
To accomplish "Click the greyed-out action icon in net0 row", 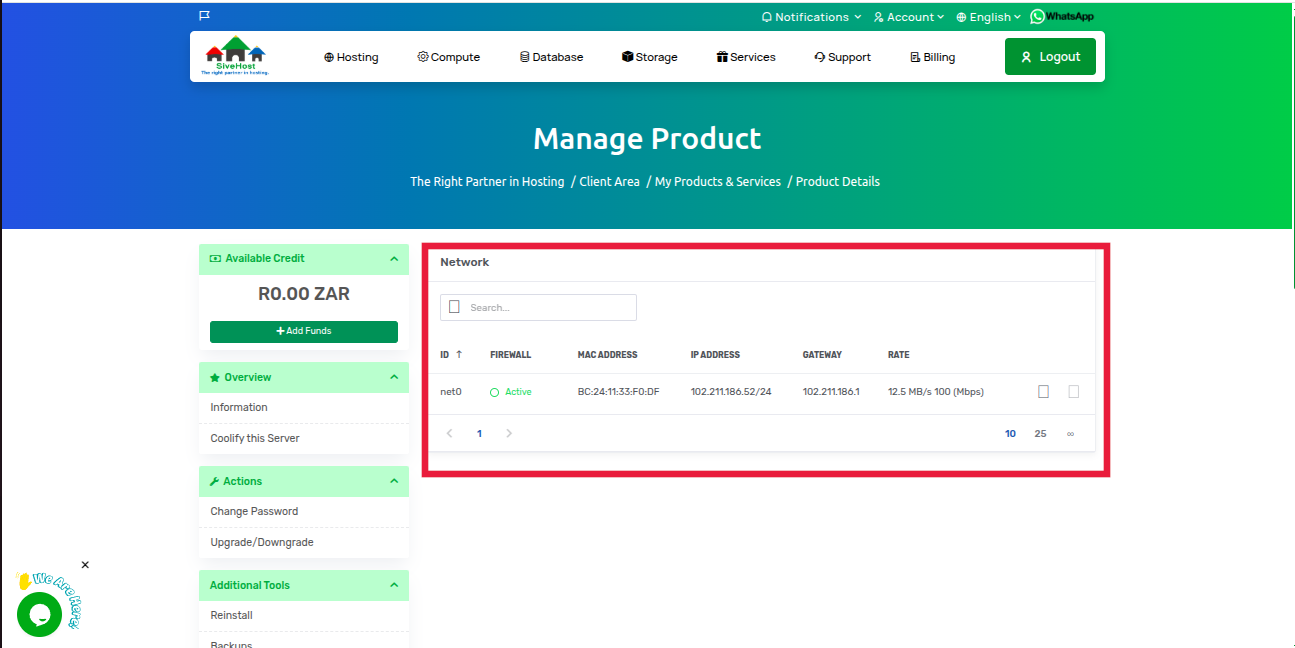I will coord(1073,392).
